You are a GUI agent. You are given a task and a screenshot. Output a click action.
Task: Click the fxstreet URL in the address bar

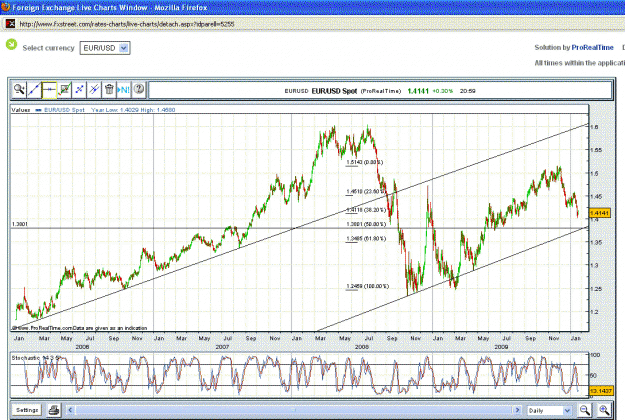click(127, 24)
